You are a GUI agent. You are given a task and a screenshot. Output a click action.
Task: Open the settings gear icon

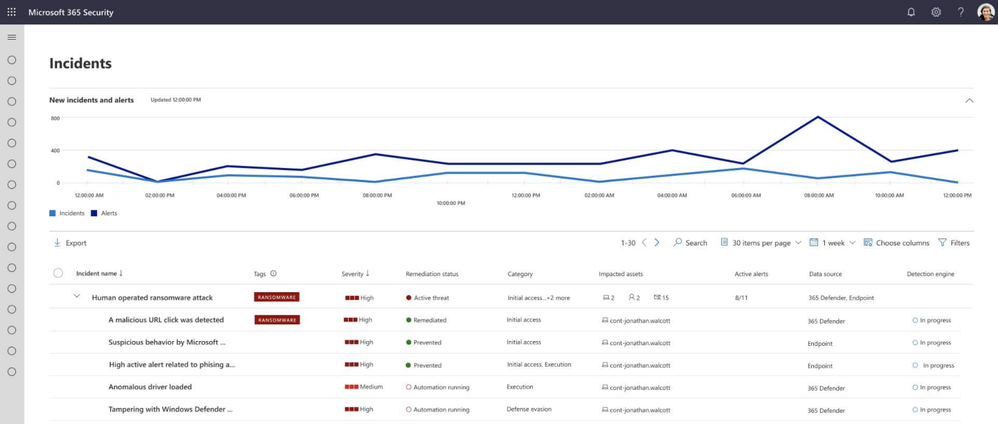[x=936, y=12]
